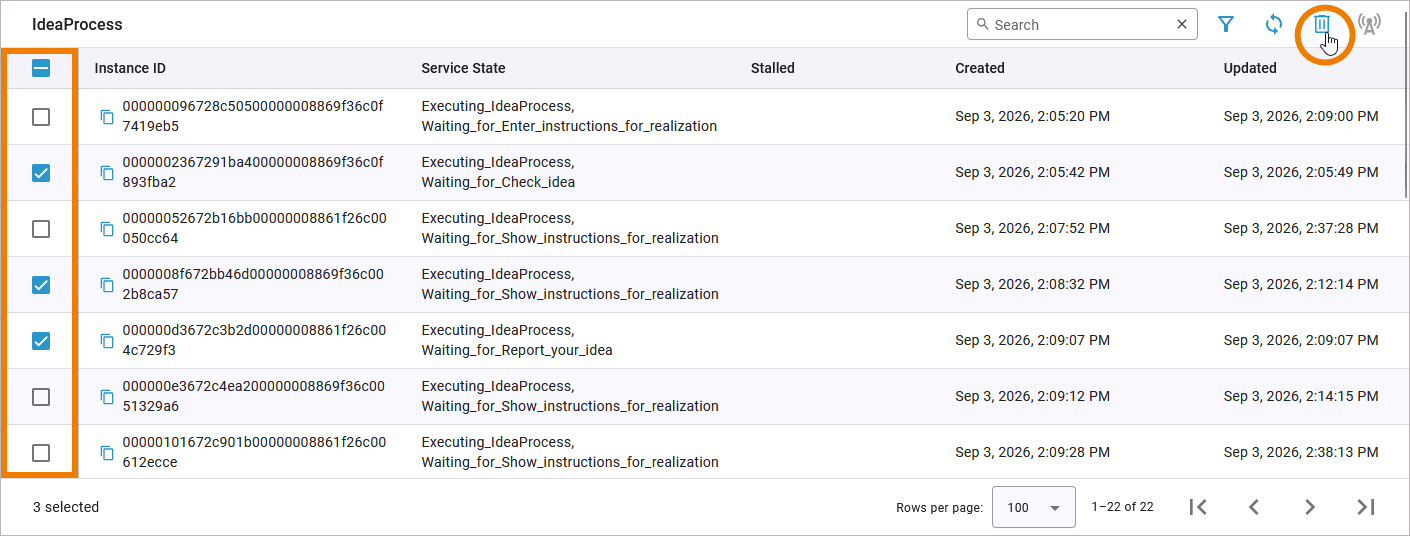
Task: Click the Waiting_for_Report_your_idea state text
Action: pos(517,350)
